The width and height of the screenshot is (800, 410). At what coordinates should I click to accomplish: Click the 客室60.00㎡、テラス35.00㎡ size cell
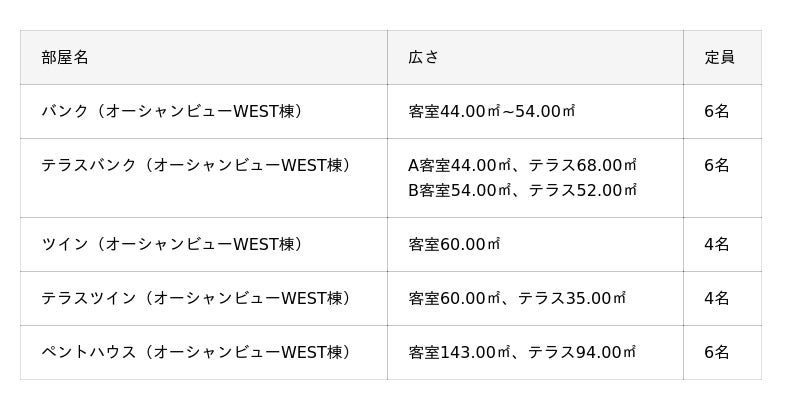point(517,299)
